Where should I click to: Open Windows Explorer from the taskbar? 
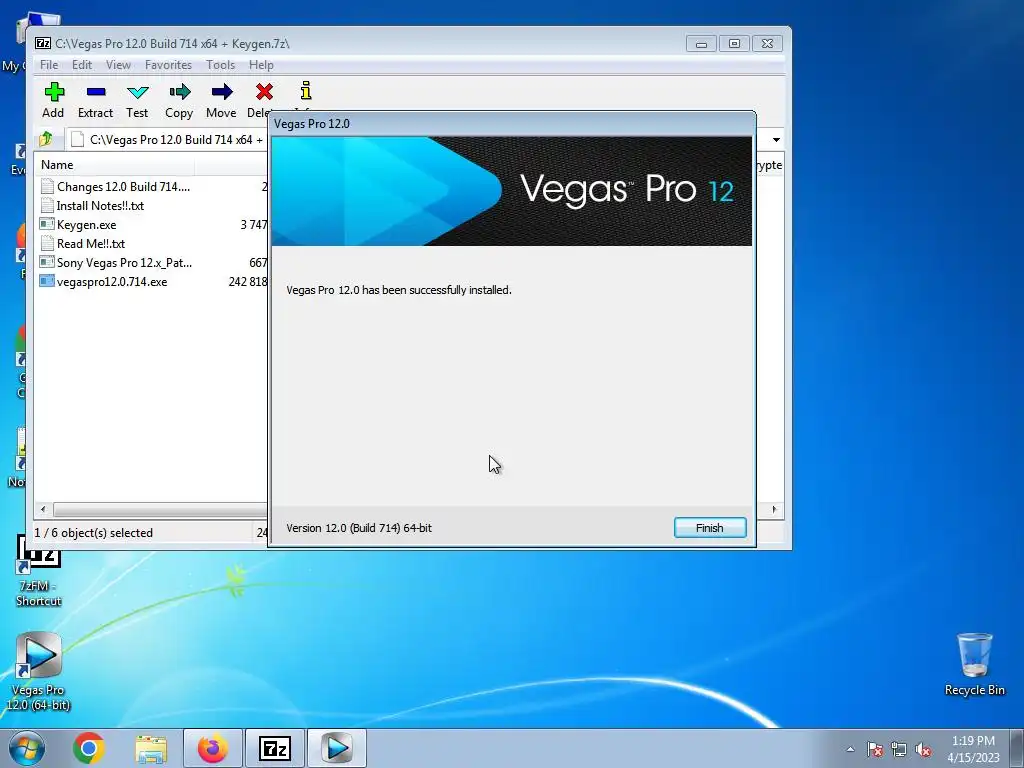pyautogui.click(x=151, y=748)
